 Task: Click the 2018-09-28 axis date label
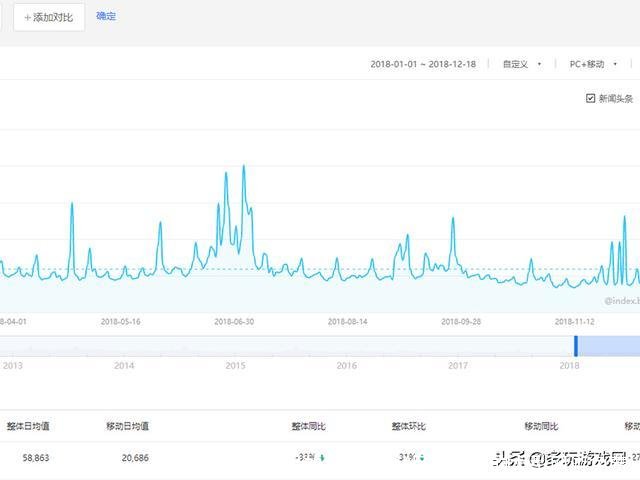461,322
